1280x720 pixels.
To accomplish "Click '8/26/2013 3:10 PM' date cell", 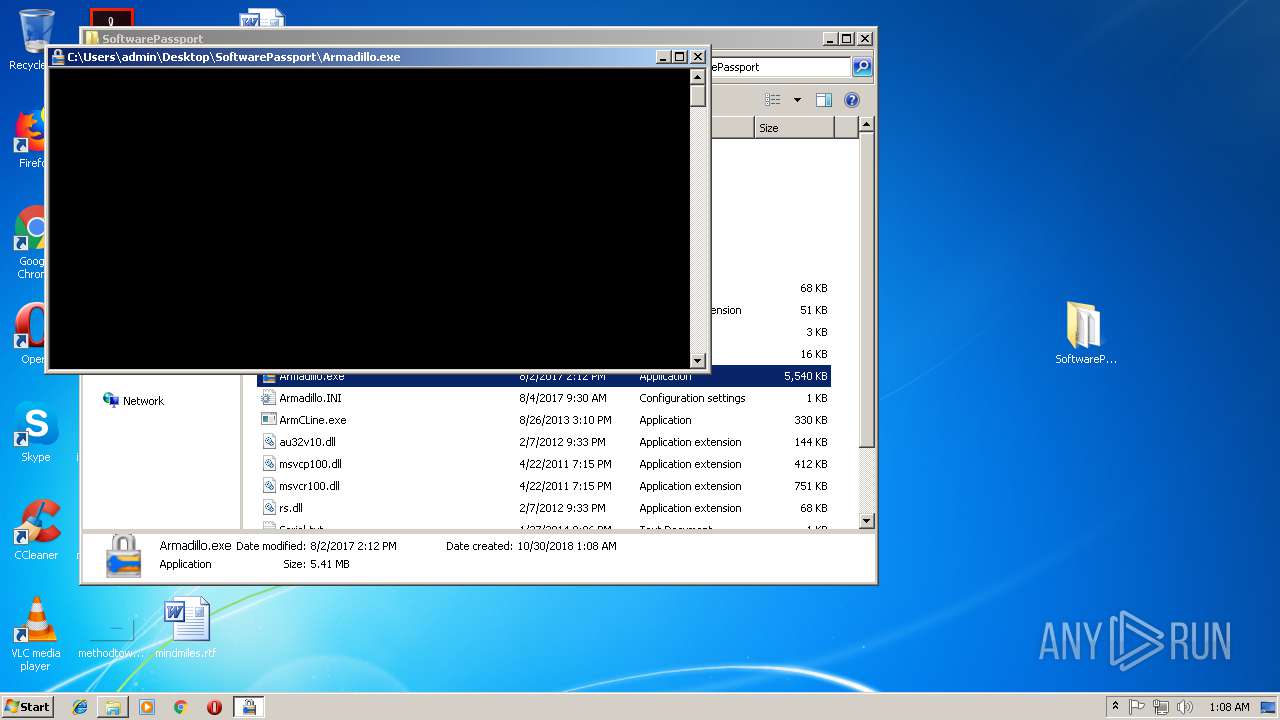I will click(565, 420).
